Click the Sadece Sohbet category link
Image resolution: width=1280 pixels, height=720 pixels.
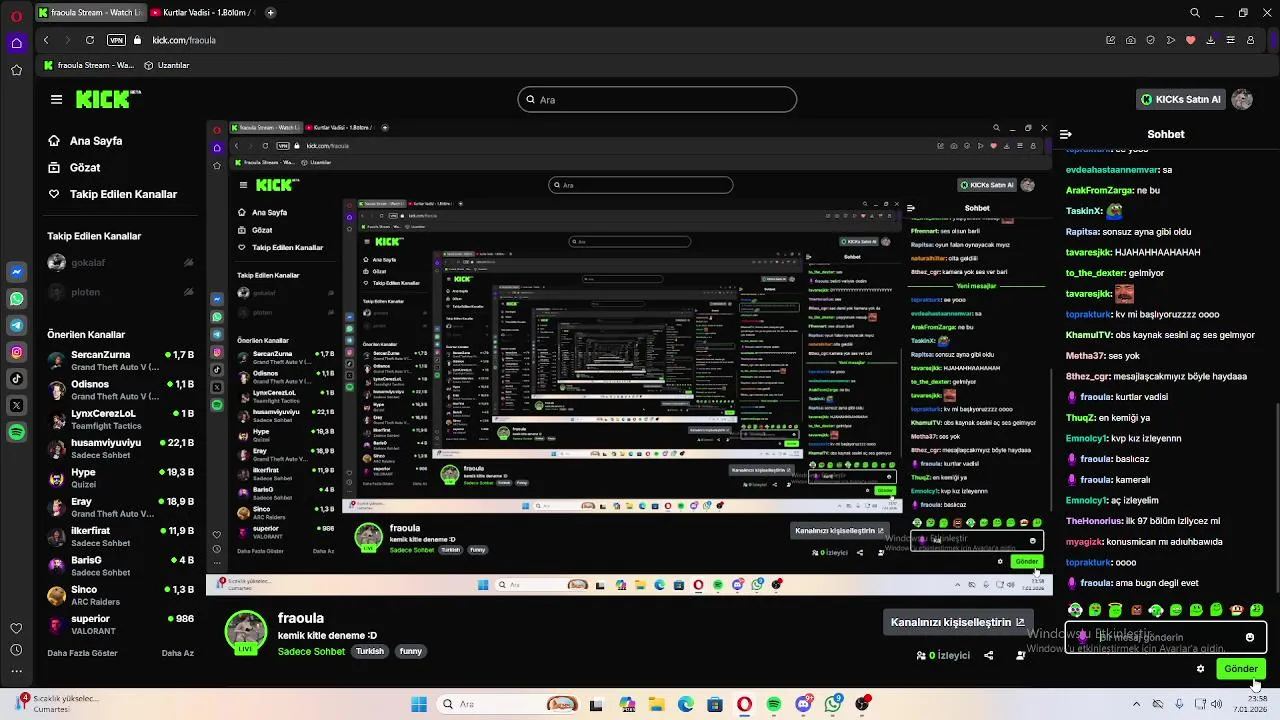(x=311, y=651)
